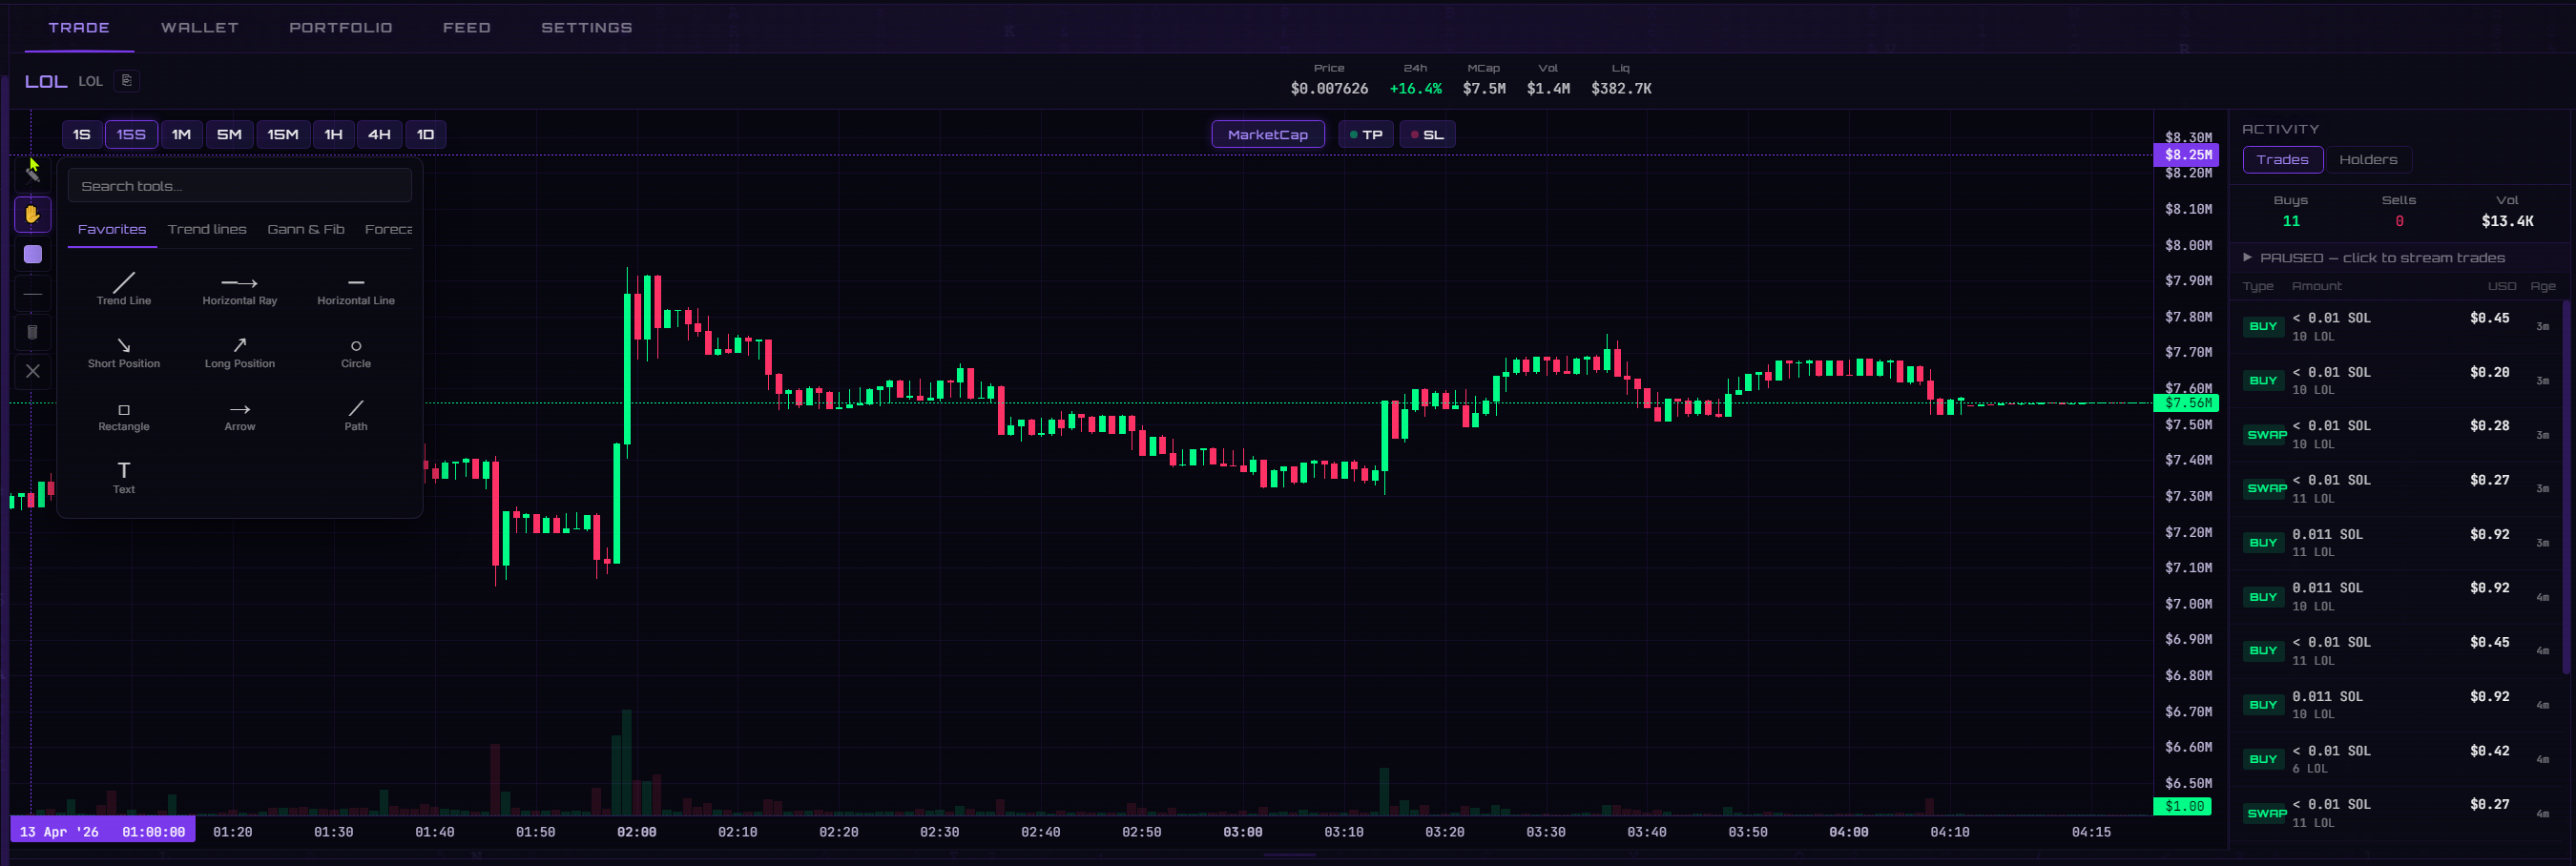Select the Rectangle drawing tool
Viewport: 2576px width, 866px height.
pos(124,414)
